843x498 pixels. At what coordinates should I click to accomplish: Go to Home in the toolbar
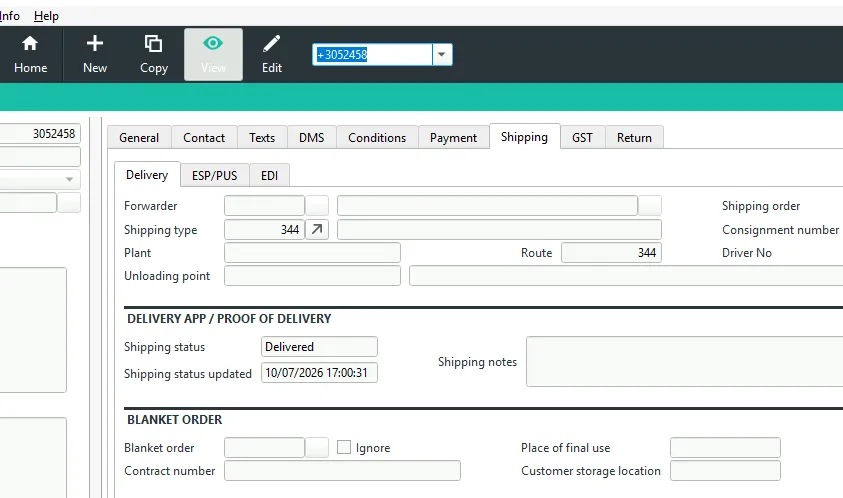click(31, 55)
